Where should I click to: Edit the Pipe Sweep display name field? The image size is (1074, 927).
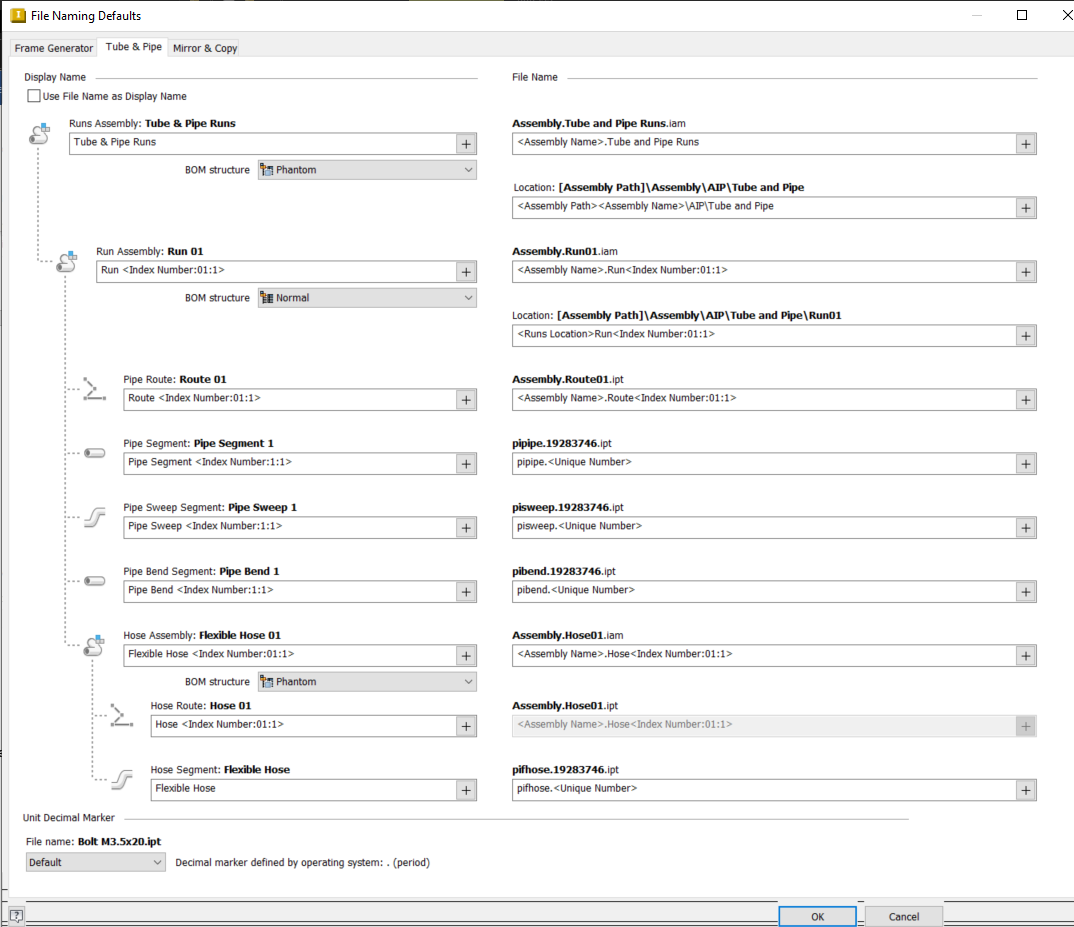tap(290, 528)
